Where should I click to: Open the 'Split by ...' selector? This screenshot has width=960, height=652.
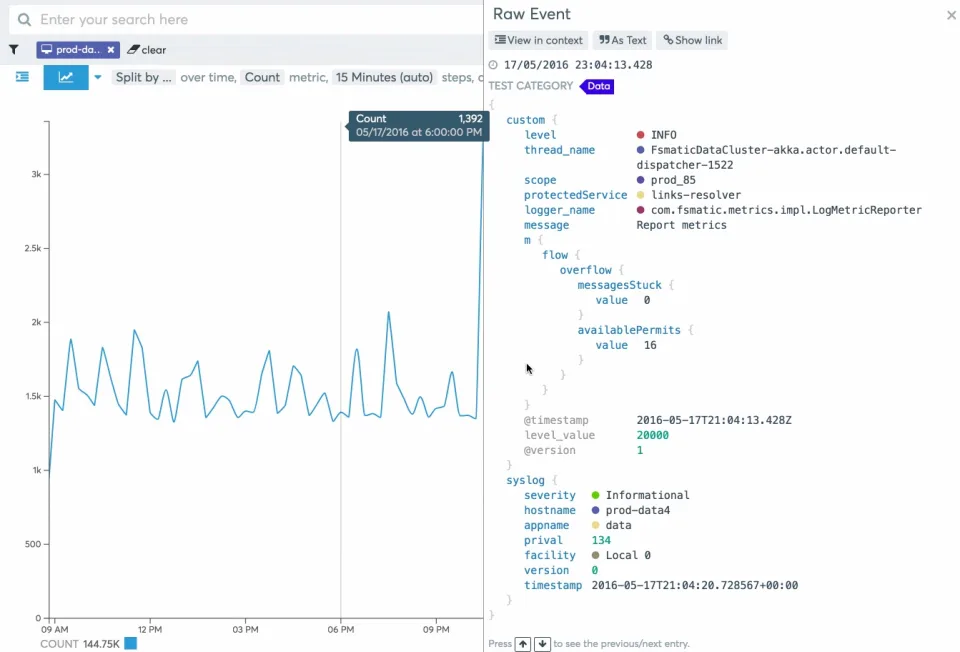pyautogui.click(x=143, y=77)
